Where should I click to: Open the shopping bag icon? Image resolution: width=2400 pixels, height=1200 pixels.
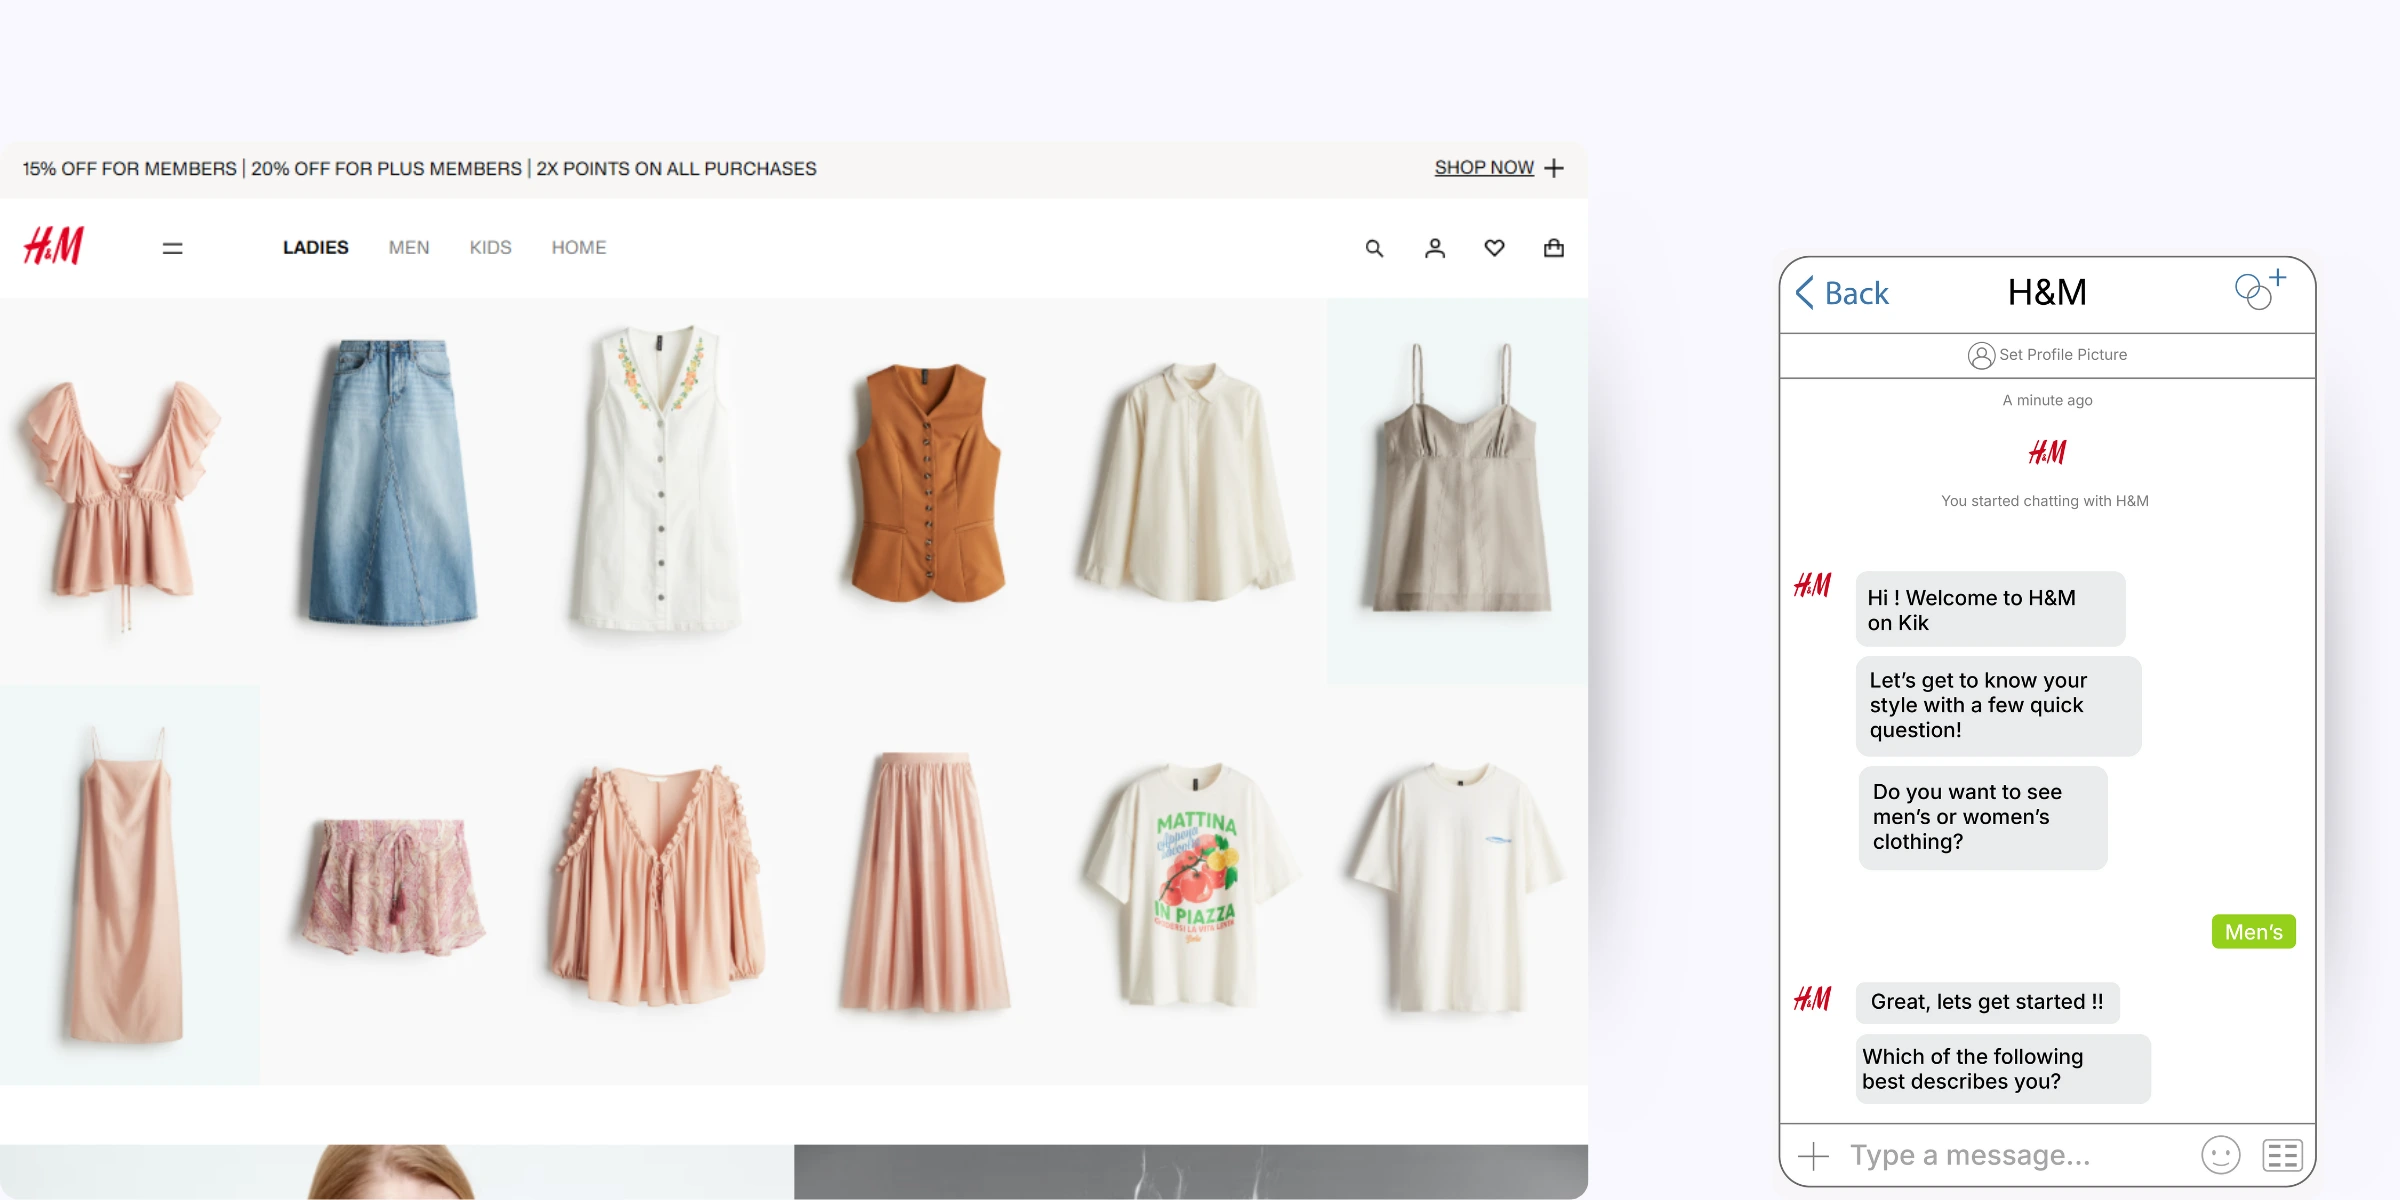click(1554, 247)
